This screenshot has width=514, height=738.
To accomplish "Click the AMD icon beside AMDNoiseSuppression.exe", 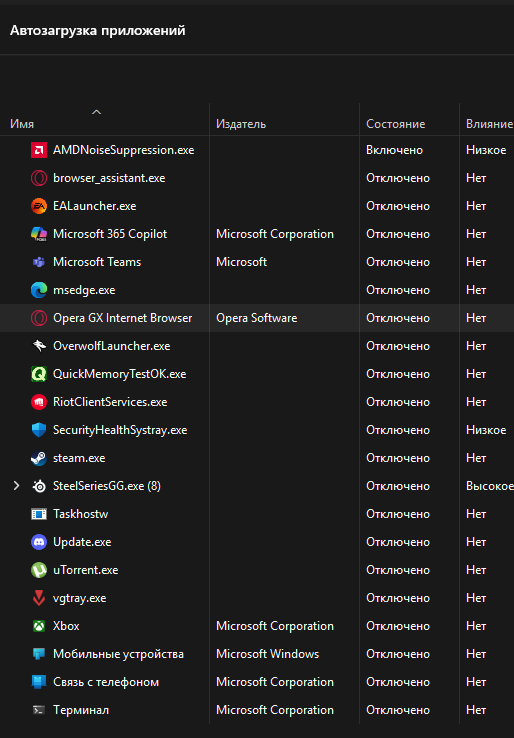I will click(39, 150).
